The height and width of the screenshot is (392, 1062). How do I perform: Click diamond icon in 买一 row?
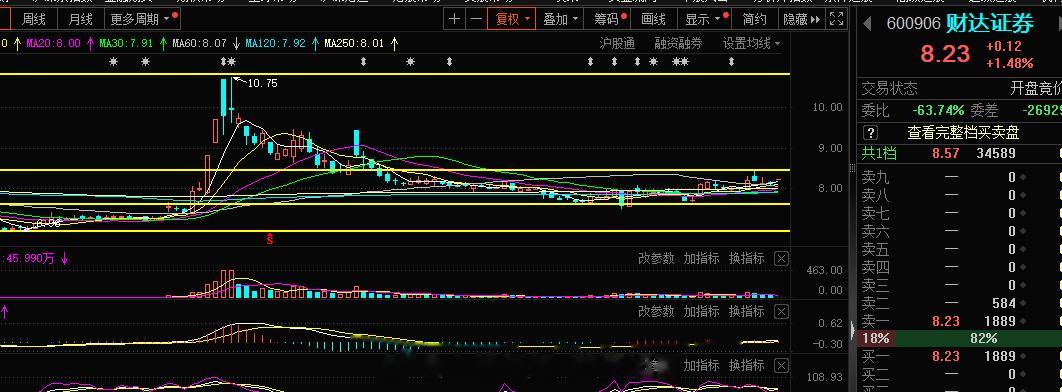coord(1023,356)
